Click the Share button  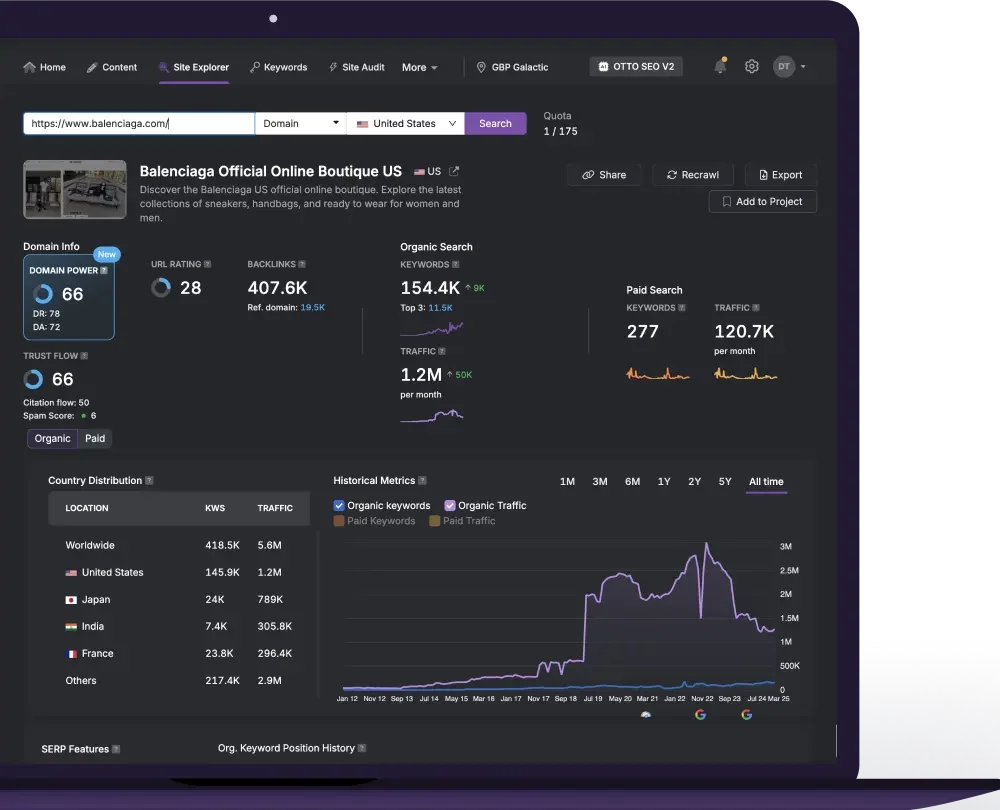(604, 175)
